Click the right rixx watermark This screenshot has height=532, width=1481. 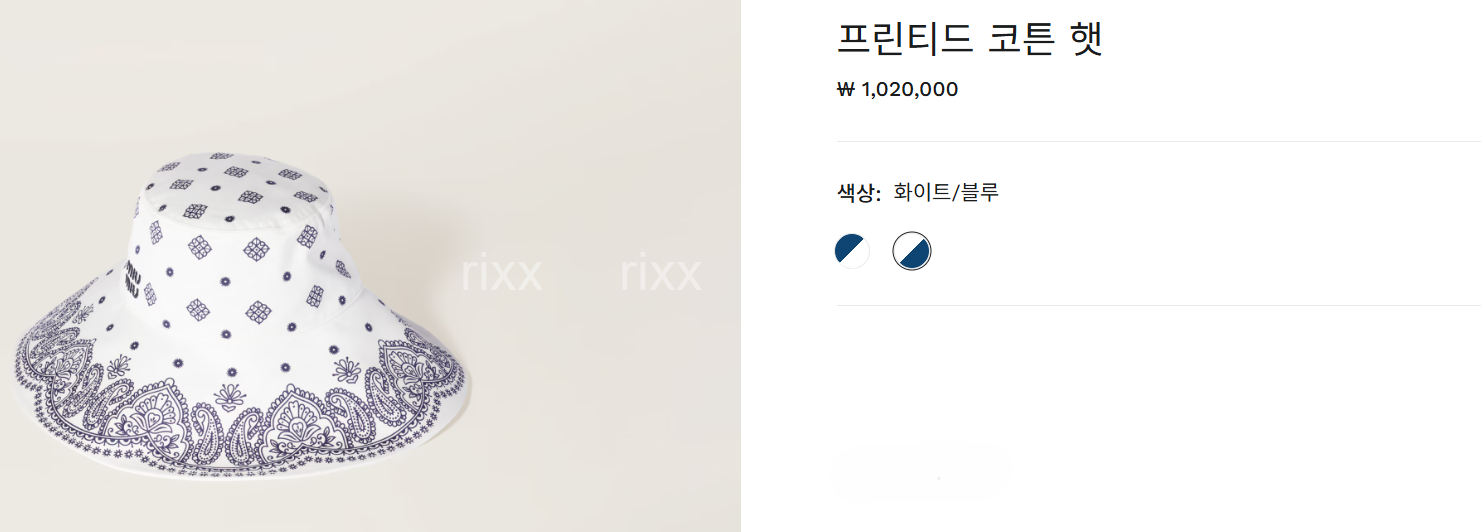(x=660, y=274)
